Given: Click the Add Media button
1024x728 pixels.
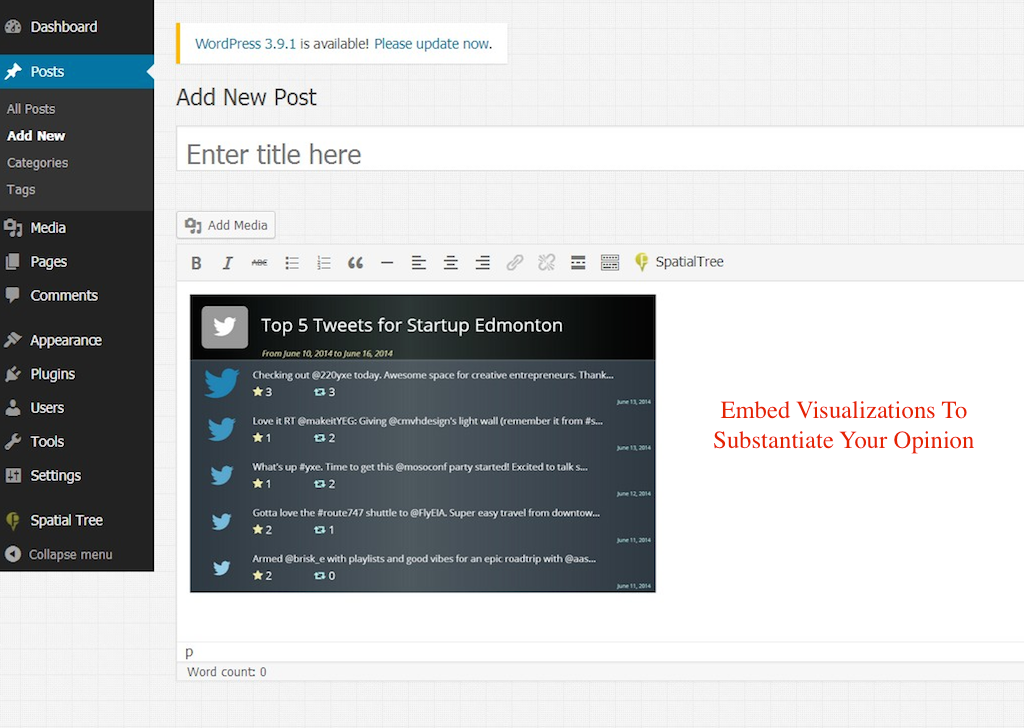Looking at the screenshot, I should [226, 225].
